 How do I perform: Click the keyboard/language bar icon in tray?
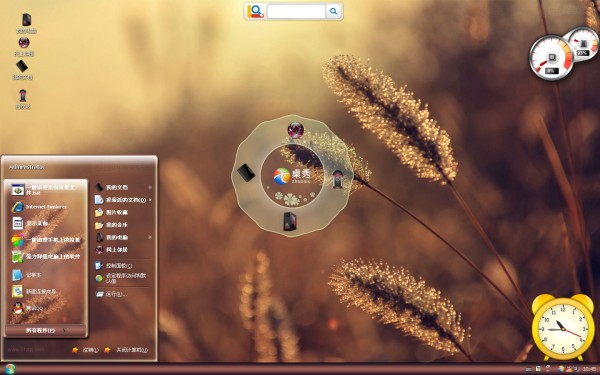528,369
